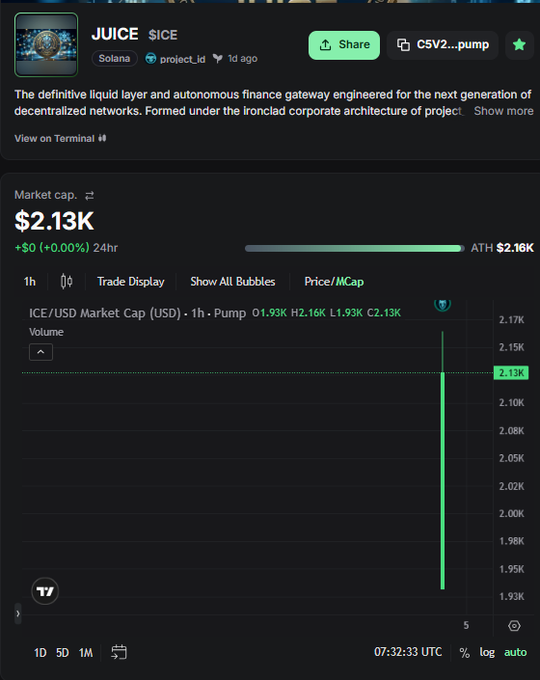The height and width of the screenshot is (680, 540).
Task: Copy the C5V2...pump contract address
Action: coord(442,45)
